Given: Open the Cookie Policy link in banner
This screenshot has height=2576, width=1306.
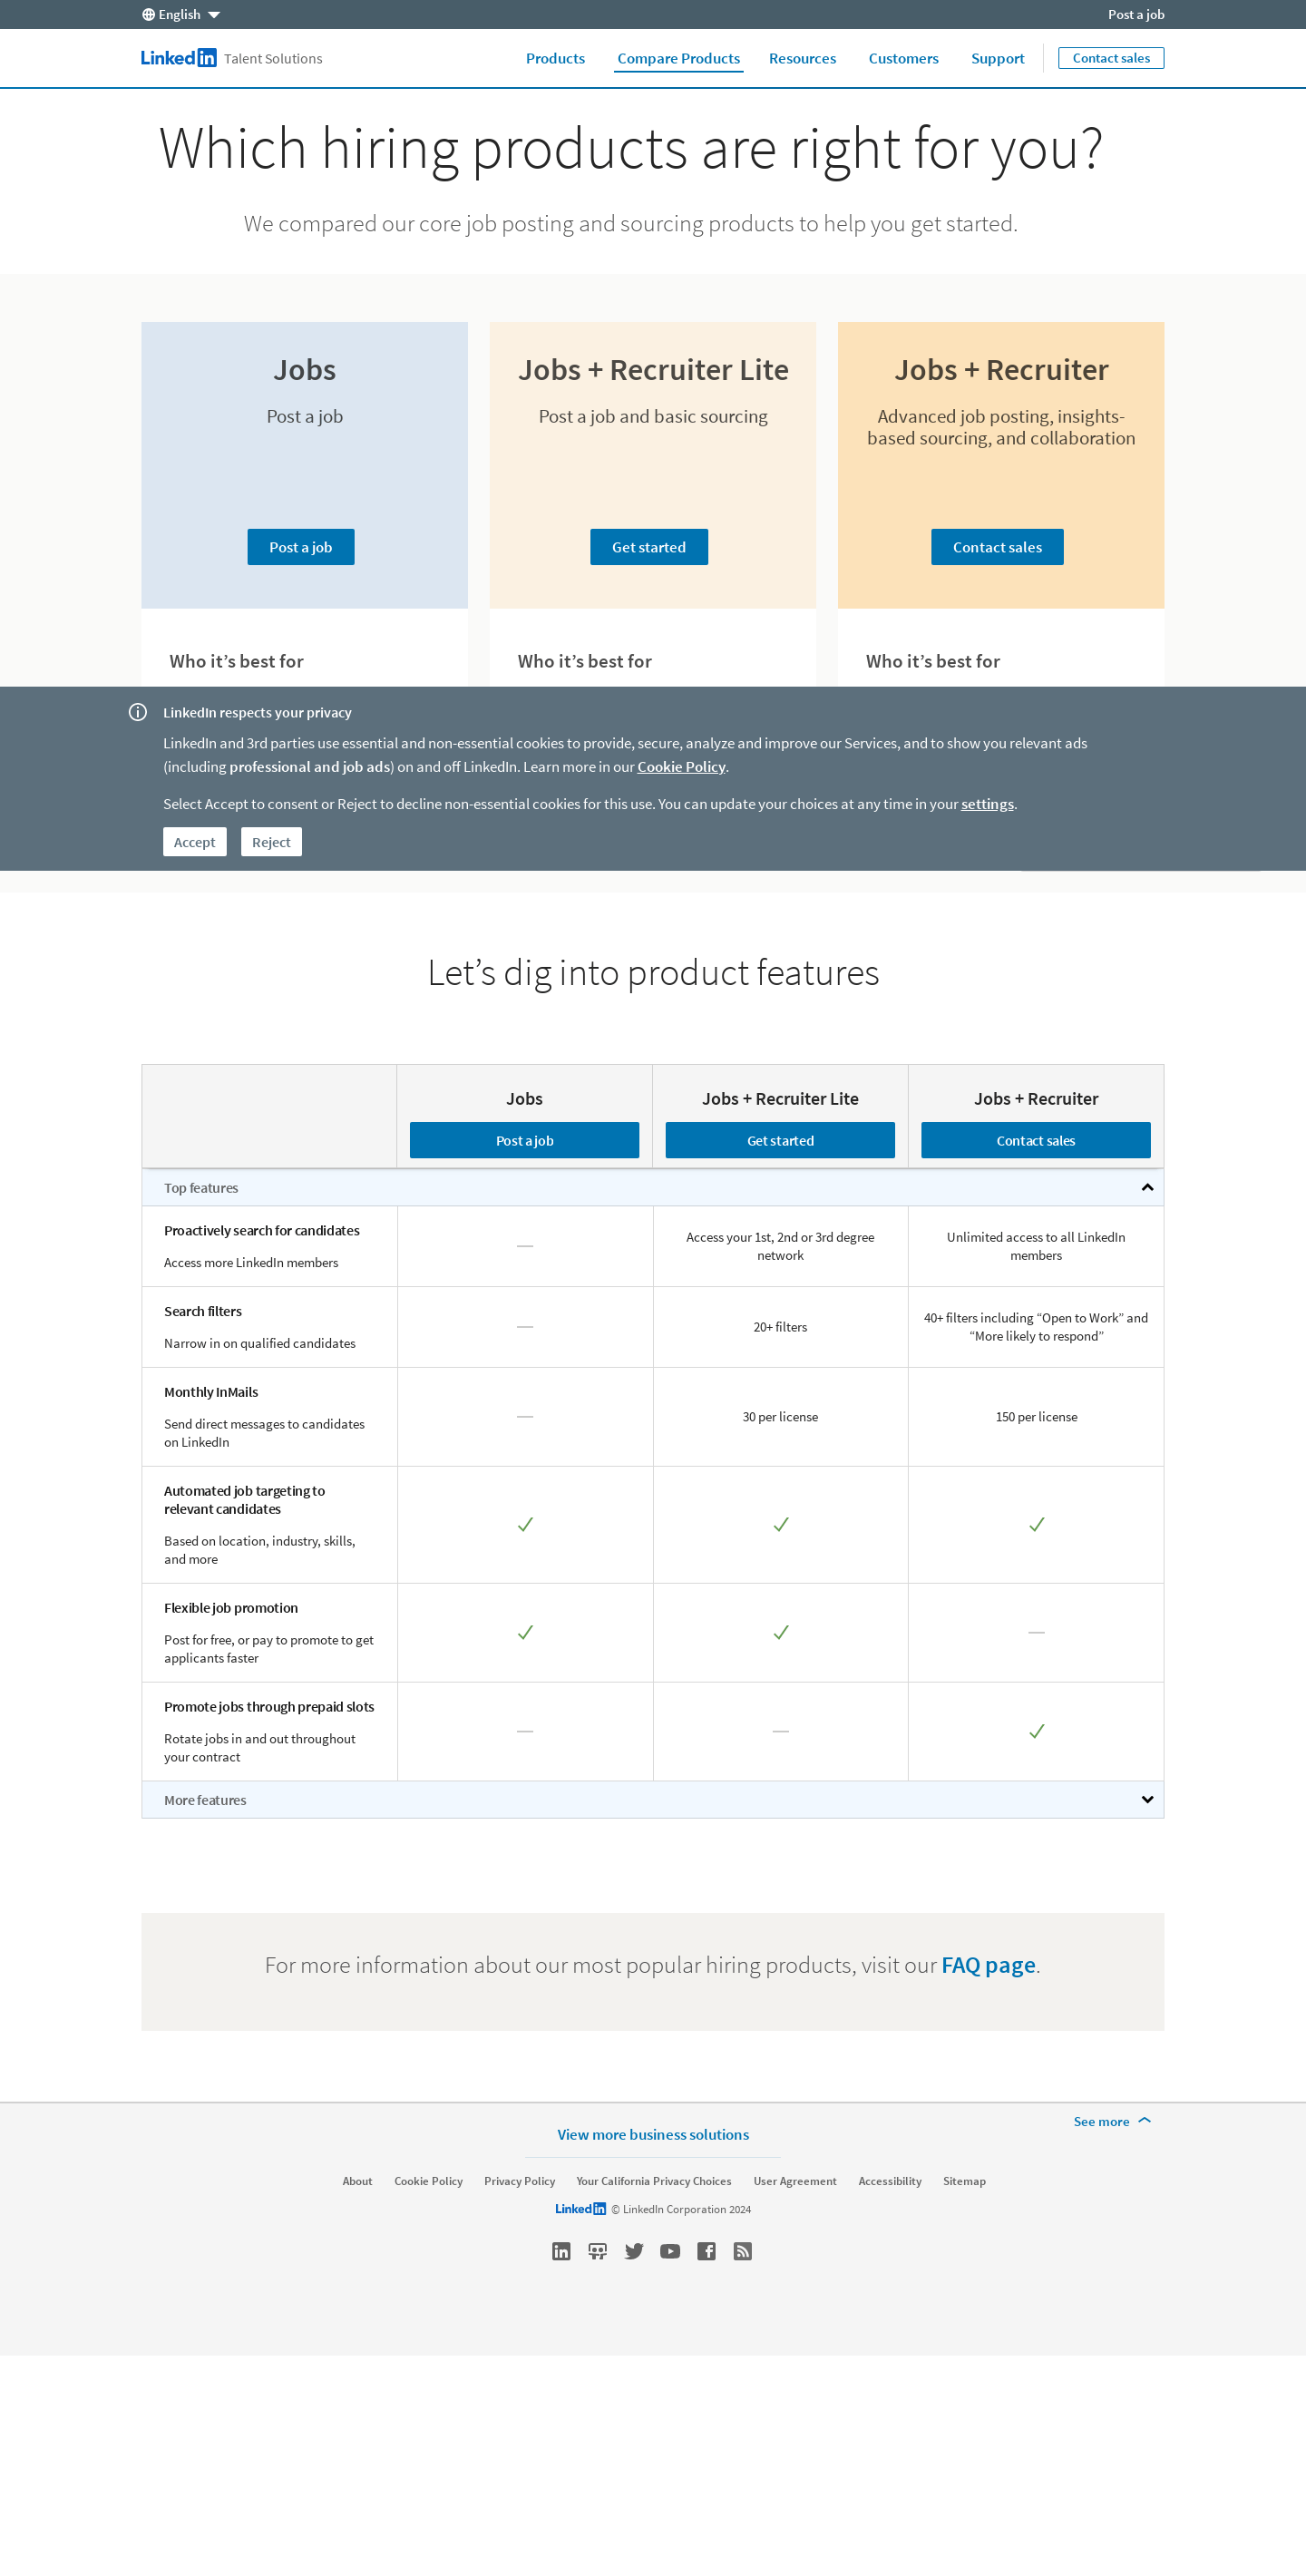Looking at the screenshot, I should (681, 766).
